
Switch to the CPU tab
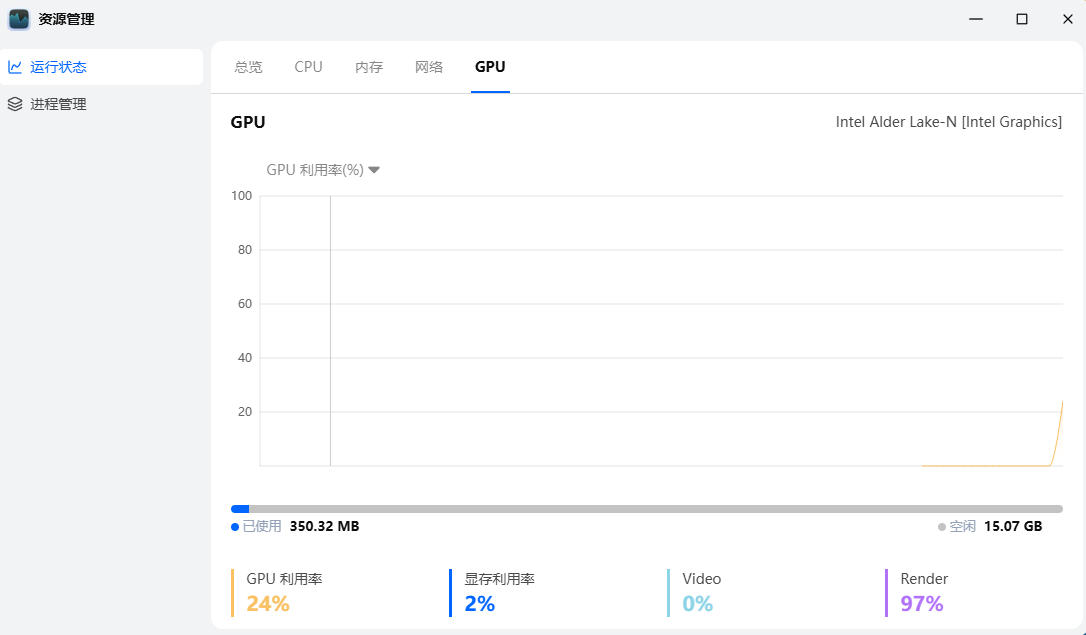(308, 67)
